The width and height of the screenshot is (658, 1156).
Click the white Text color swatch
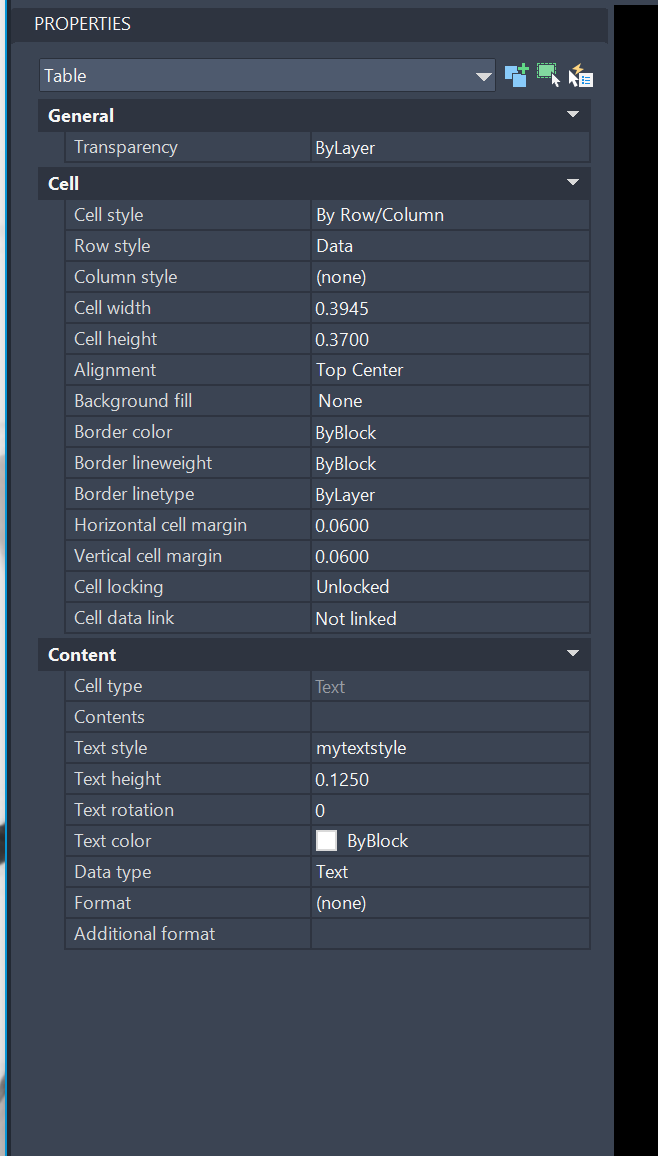click(326, 841)
